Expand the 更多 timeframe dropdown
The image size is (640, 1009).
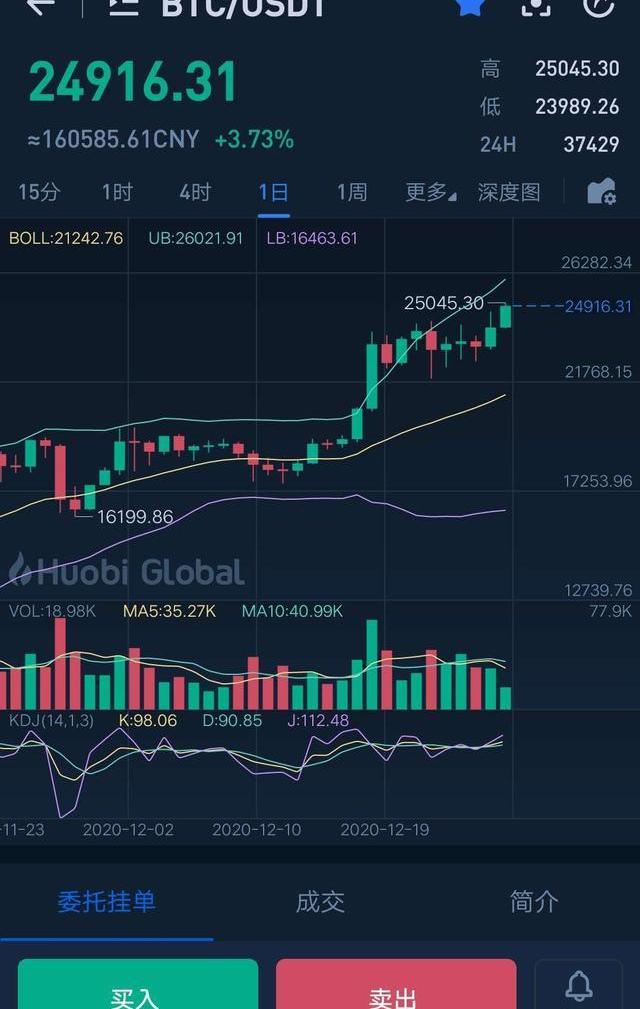click(430, 192)
